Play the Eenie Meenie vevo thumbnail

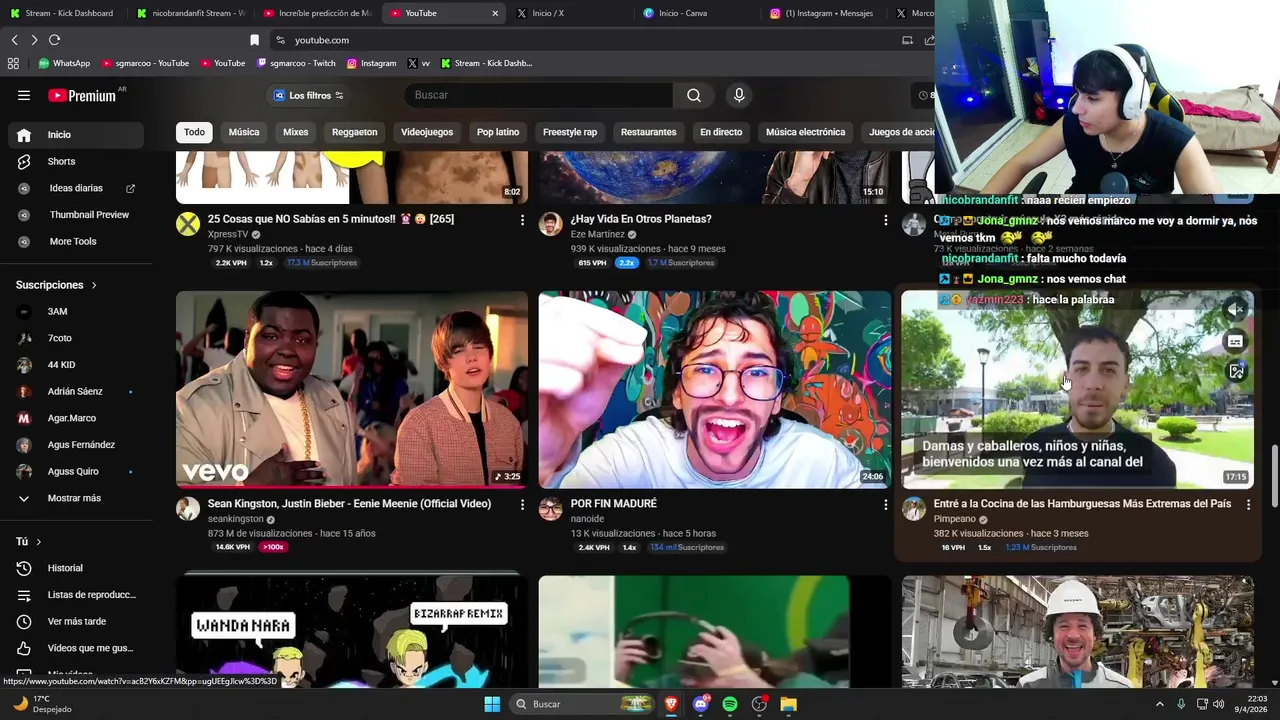[x=352, y=389]
